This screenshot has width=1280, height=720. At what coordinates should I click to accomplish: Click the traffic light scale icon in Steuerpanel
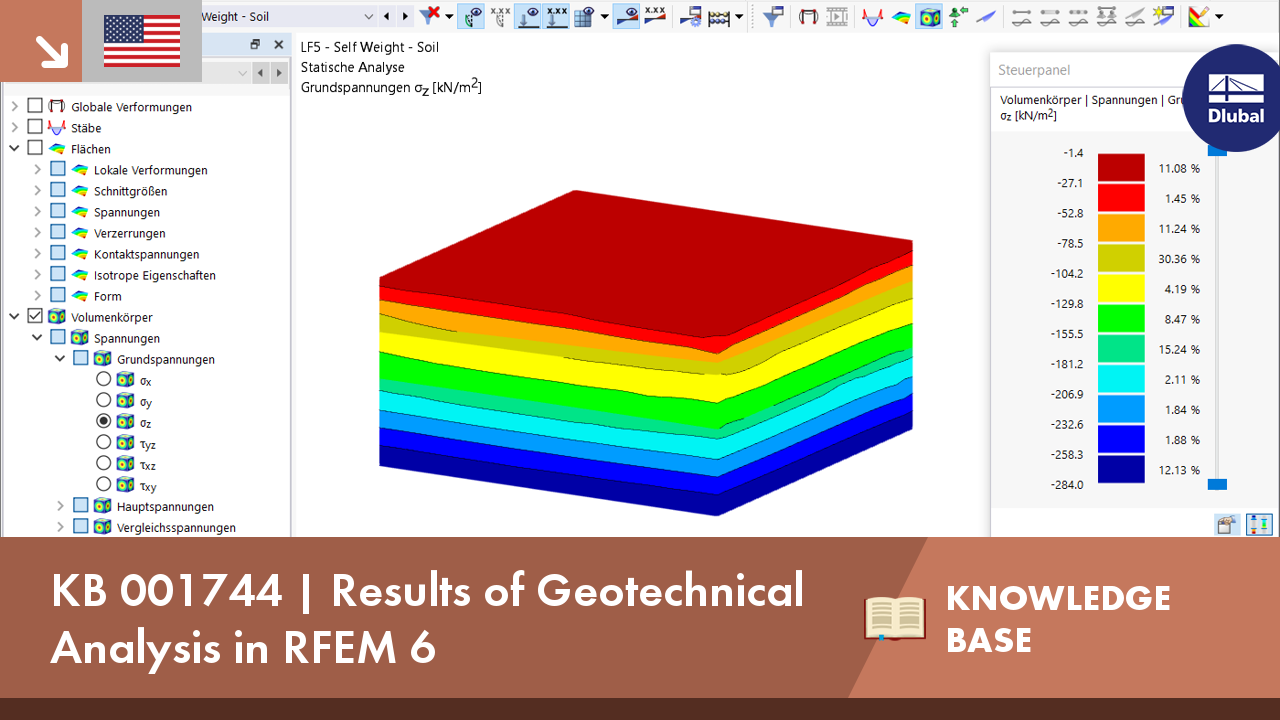1259,524
